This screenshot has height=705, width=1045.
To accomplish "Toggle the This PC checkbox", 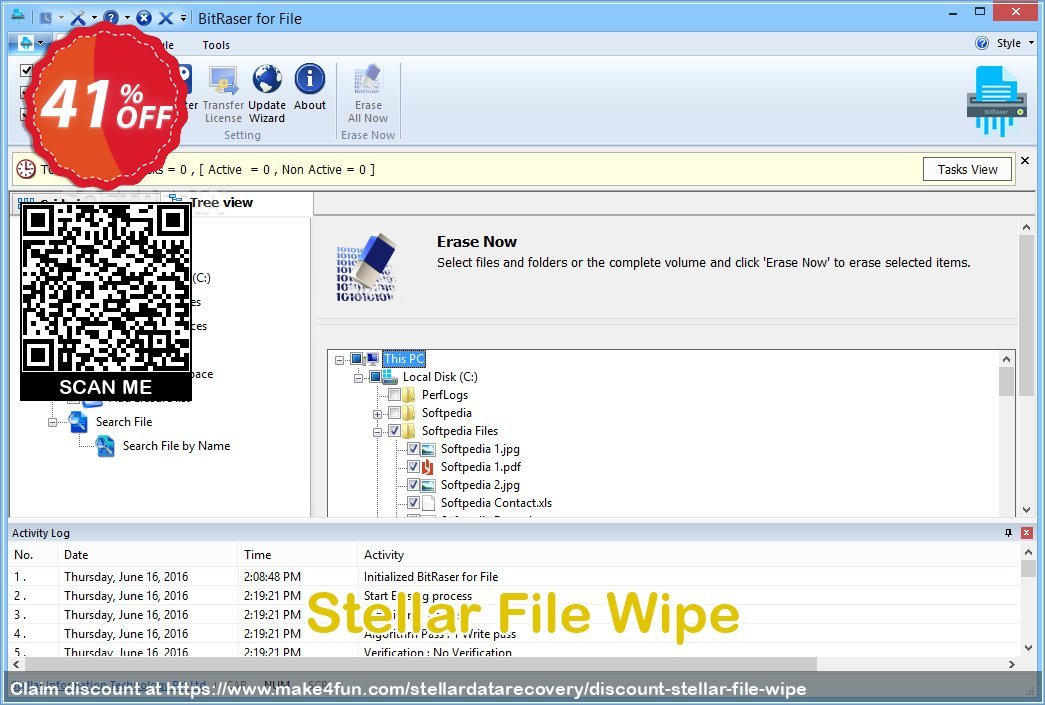I will pyautogui.click(x=357, y=358).
